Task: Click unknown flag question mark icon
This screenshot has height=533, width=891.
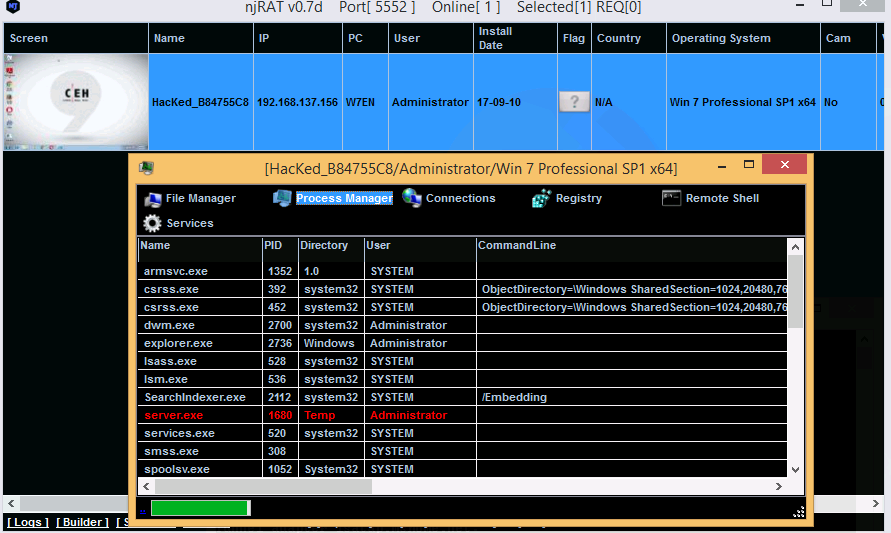Action: coord(574,102)
